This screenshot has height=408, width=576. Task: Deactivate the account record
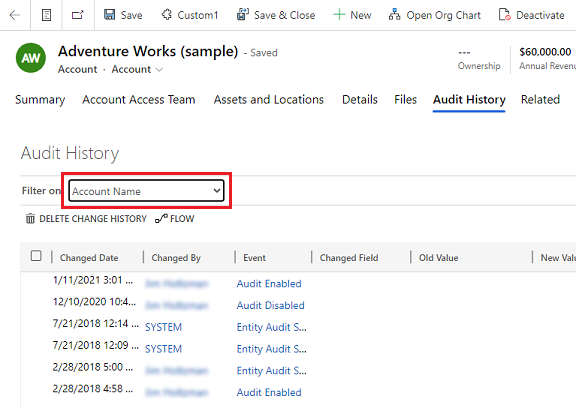coord(532,15)
